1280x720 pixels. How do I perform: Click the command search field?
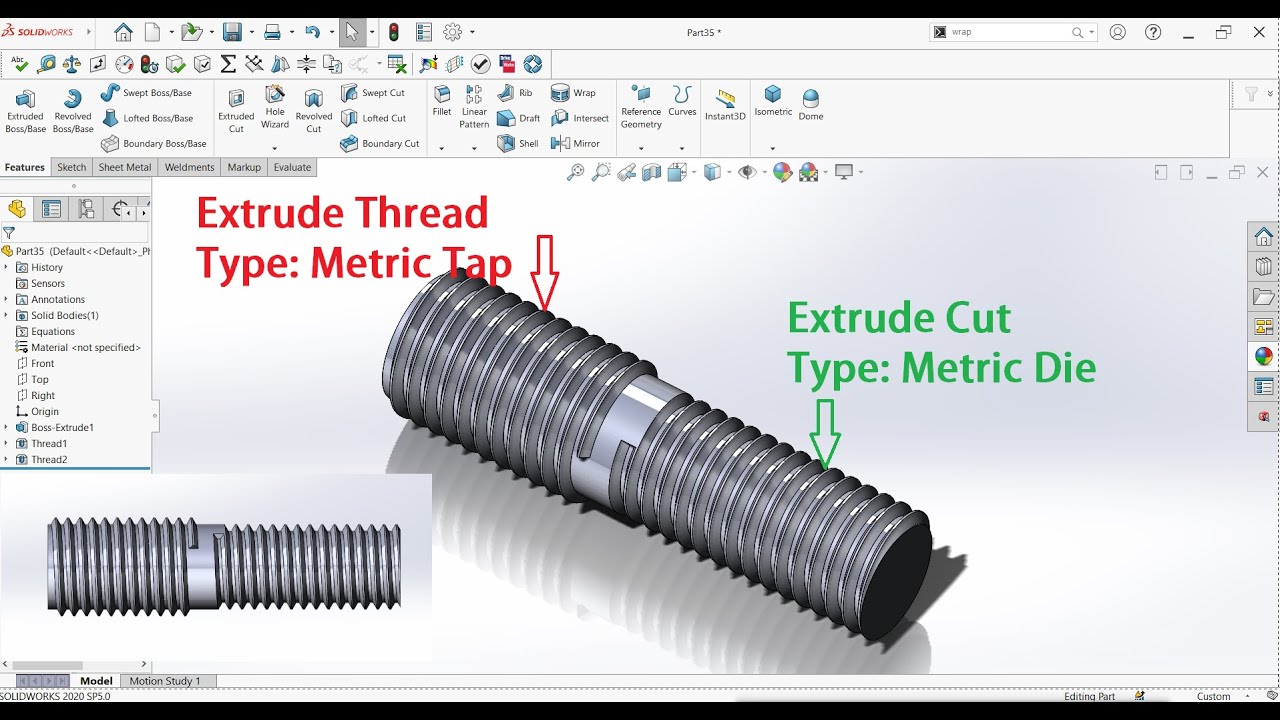click(x=1008, y=32)
